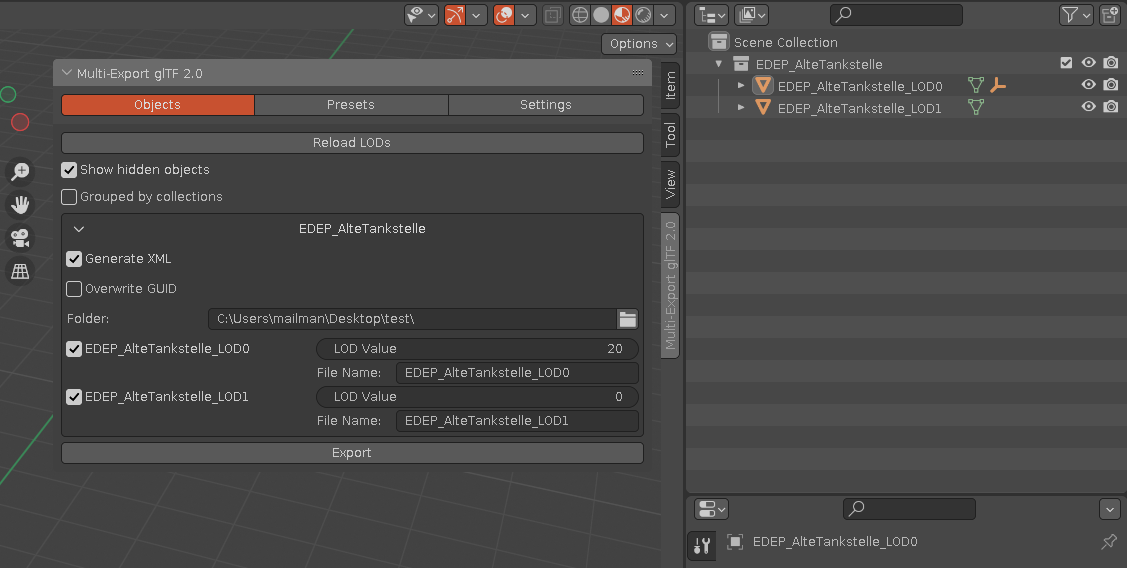Exclude EDEP_AlteTankstelle collection from view layer

pos(1067,63)
